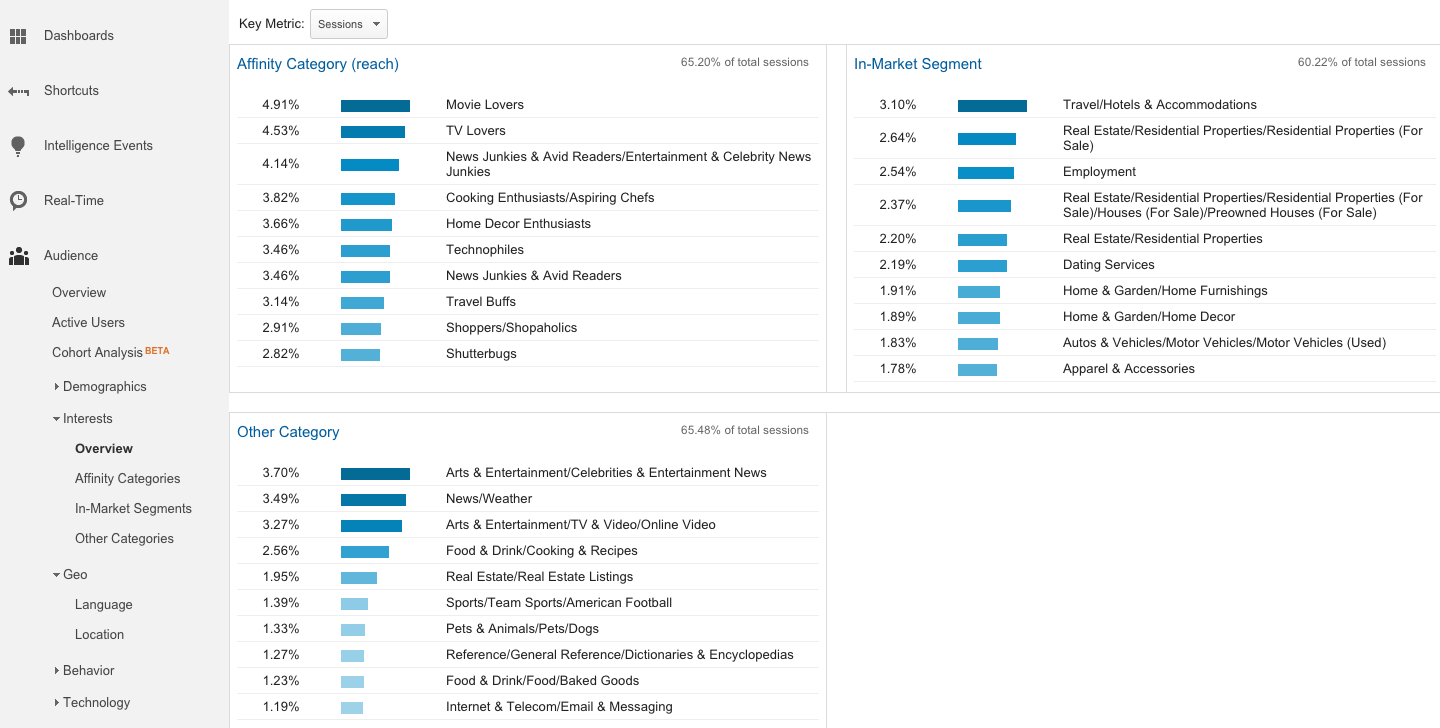The height and width of the screenshot is (728, 1440).
Task: Open the Key Metric Sessions dropdown
Action: [349, 24]
